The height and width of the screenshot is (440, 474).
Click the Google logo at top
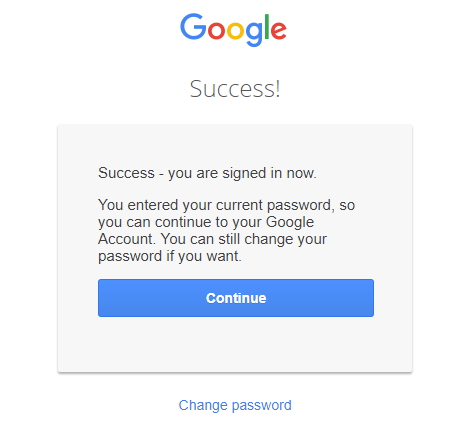point(233,30)
